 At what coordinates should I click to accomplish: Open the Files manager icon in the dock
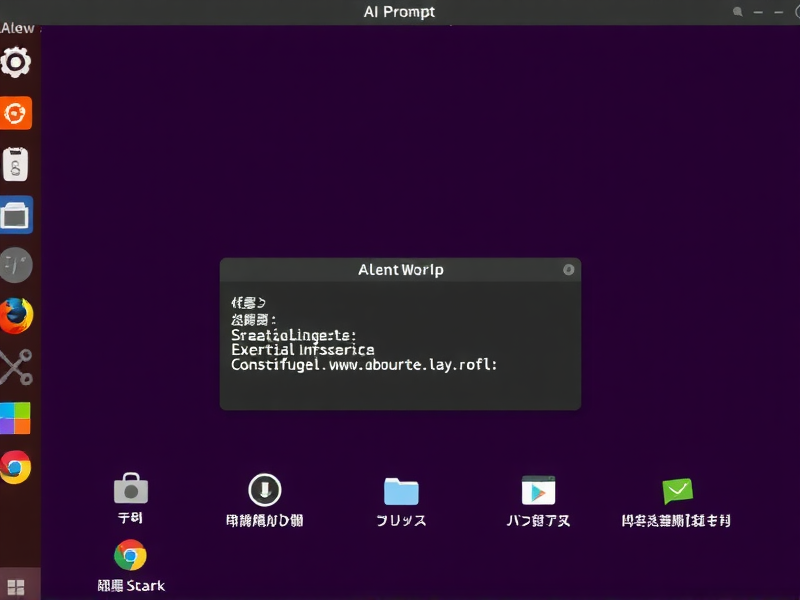[x=16, y=213]
